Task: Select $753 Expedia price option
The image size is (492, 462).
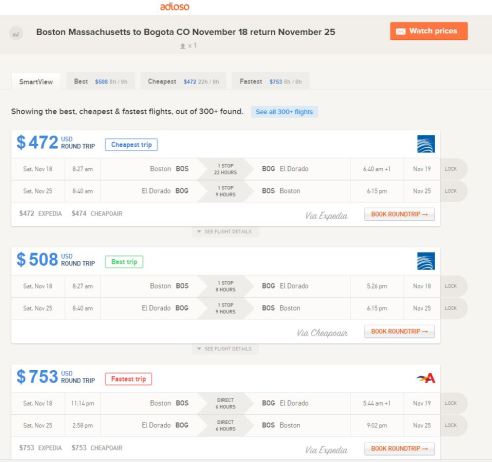Action: pyautogui.click(x=40, y=448)
